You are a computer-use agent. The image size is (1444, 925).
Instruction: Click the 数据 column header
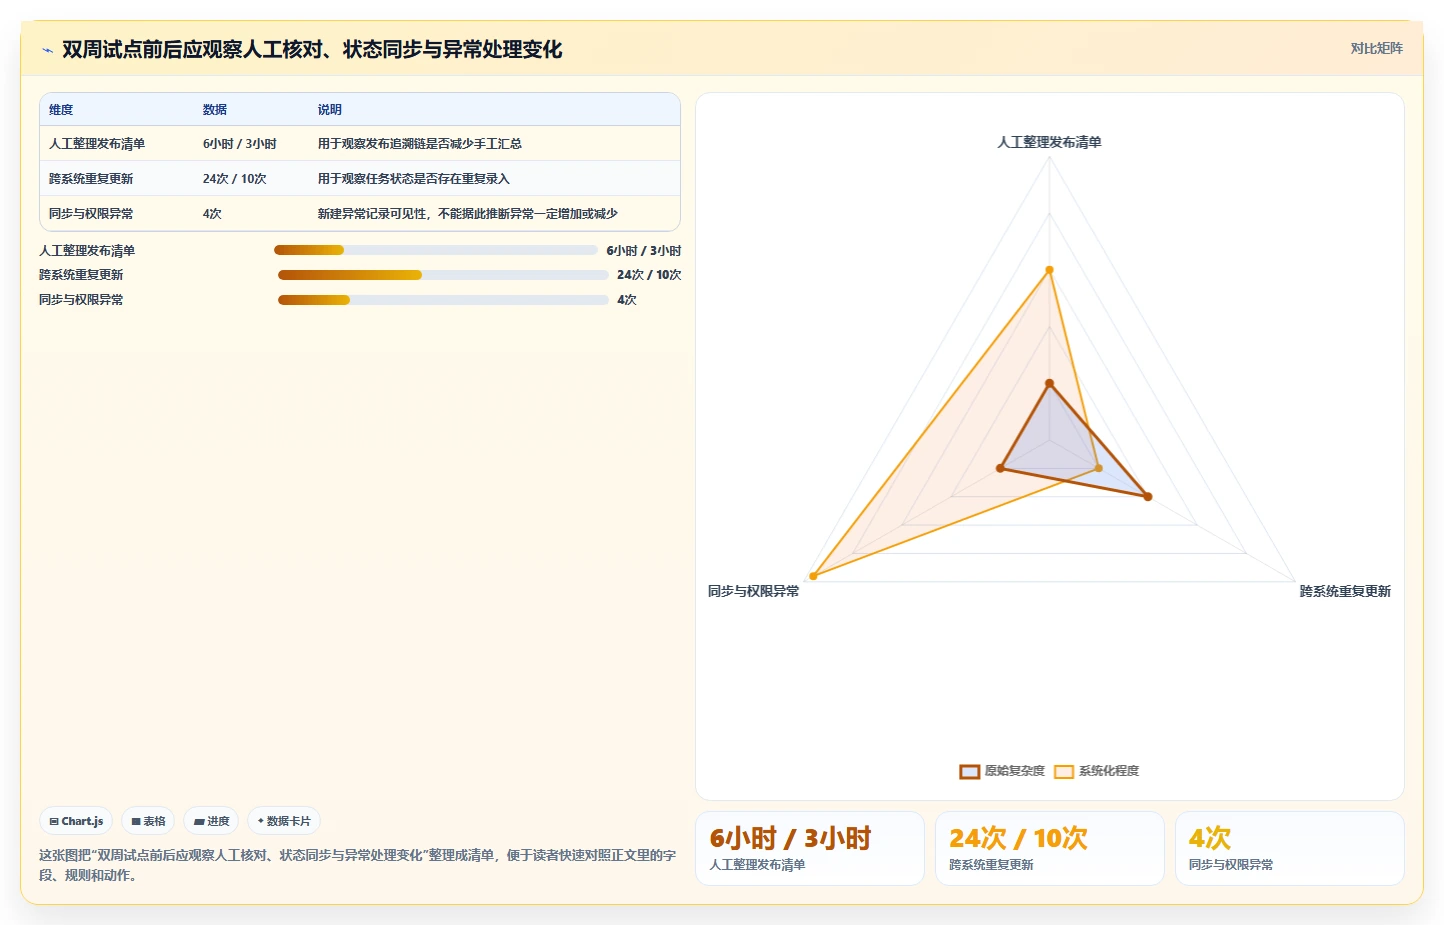pos(215,110)
